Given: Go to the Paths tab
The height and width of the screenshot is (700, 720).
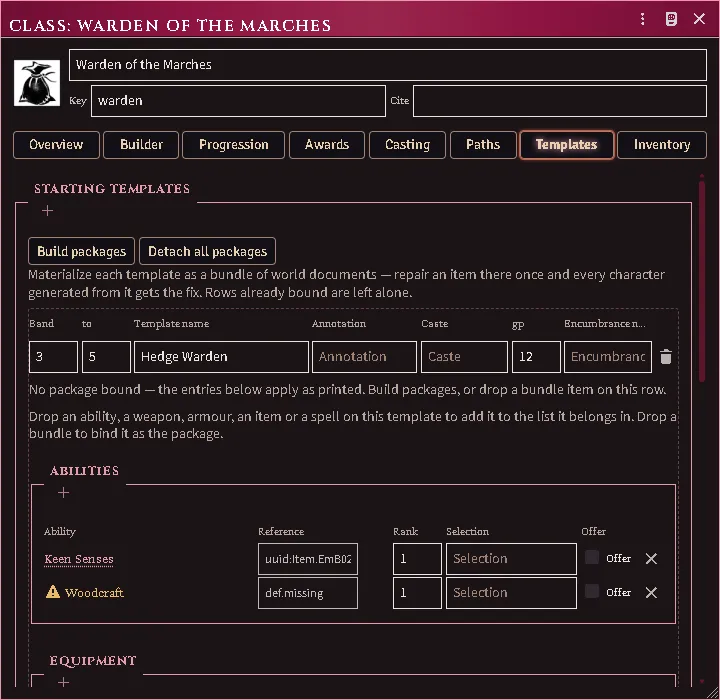Looking at the screenshot, I should click(483, 145).
